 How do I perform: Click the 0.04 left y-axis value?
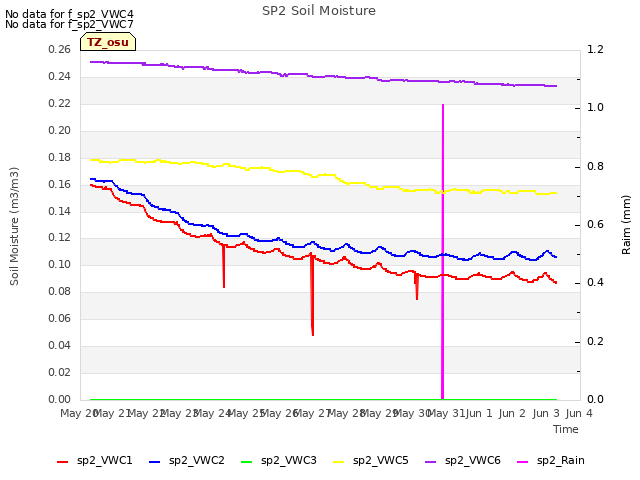click(x=60, y=345)
